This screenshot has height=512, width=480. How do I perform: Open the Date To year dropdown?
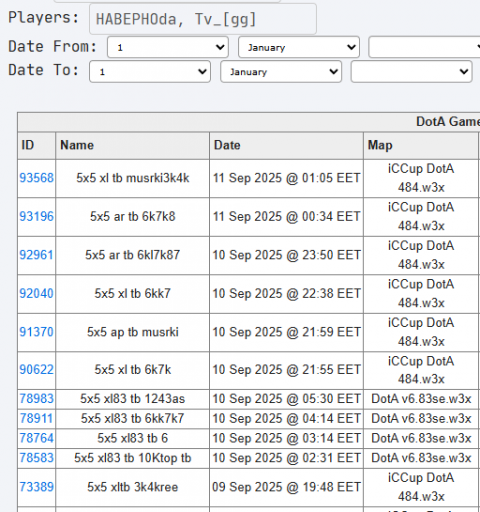pos(411,71)
